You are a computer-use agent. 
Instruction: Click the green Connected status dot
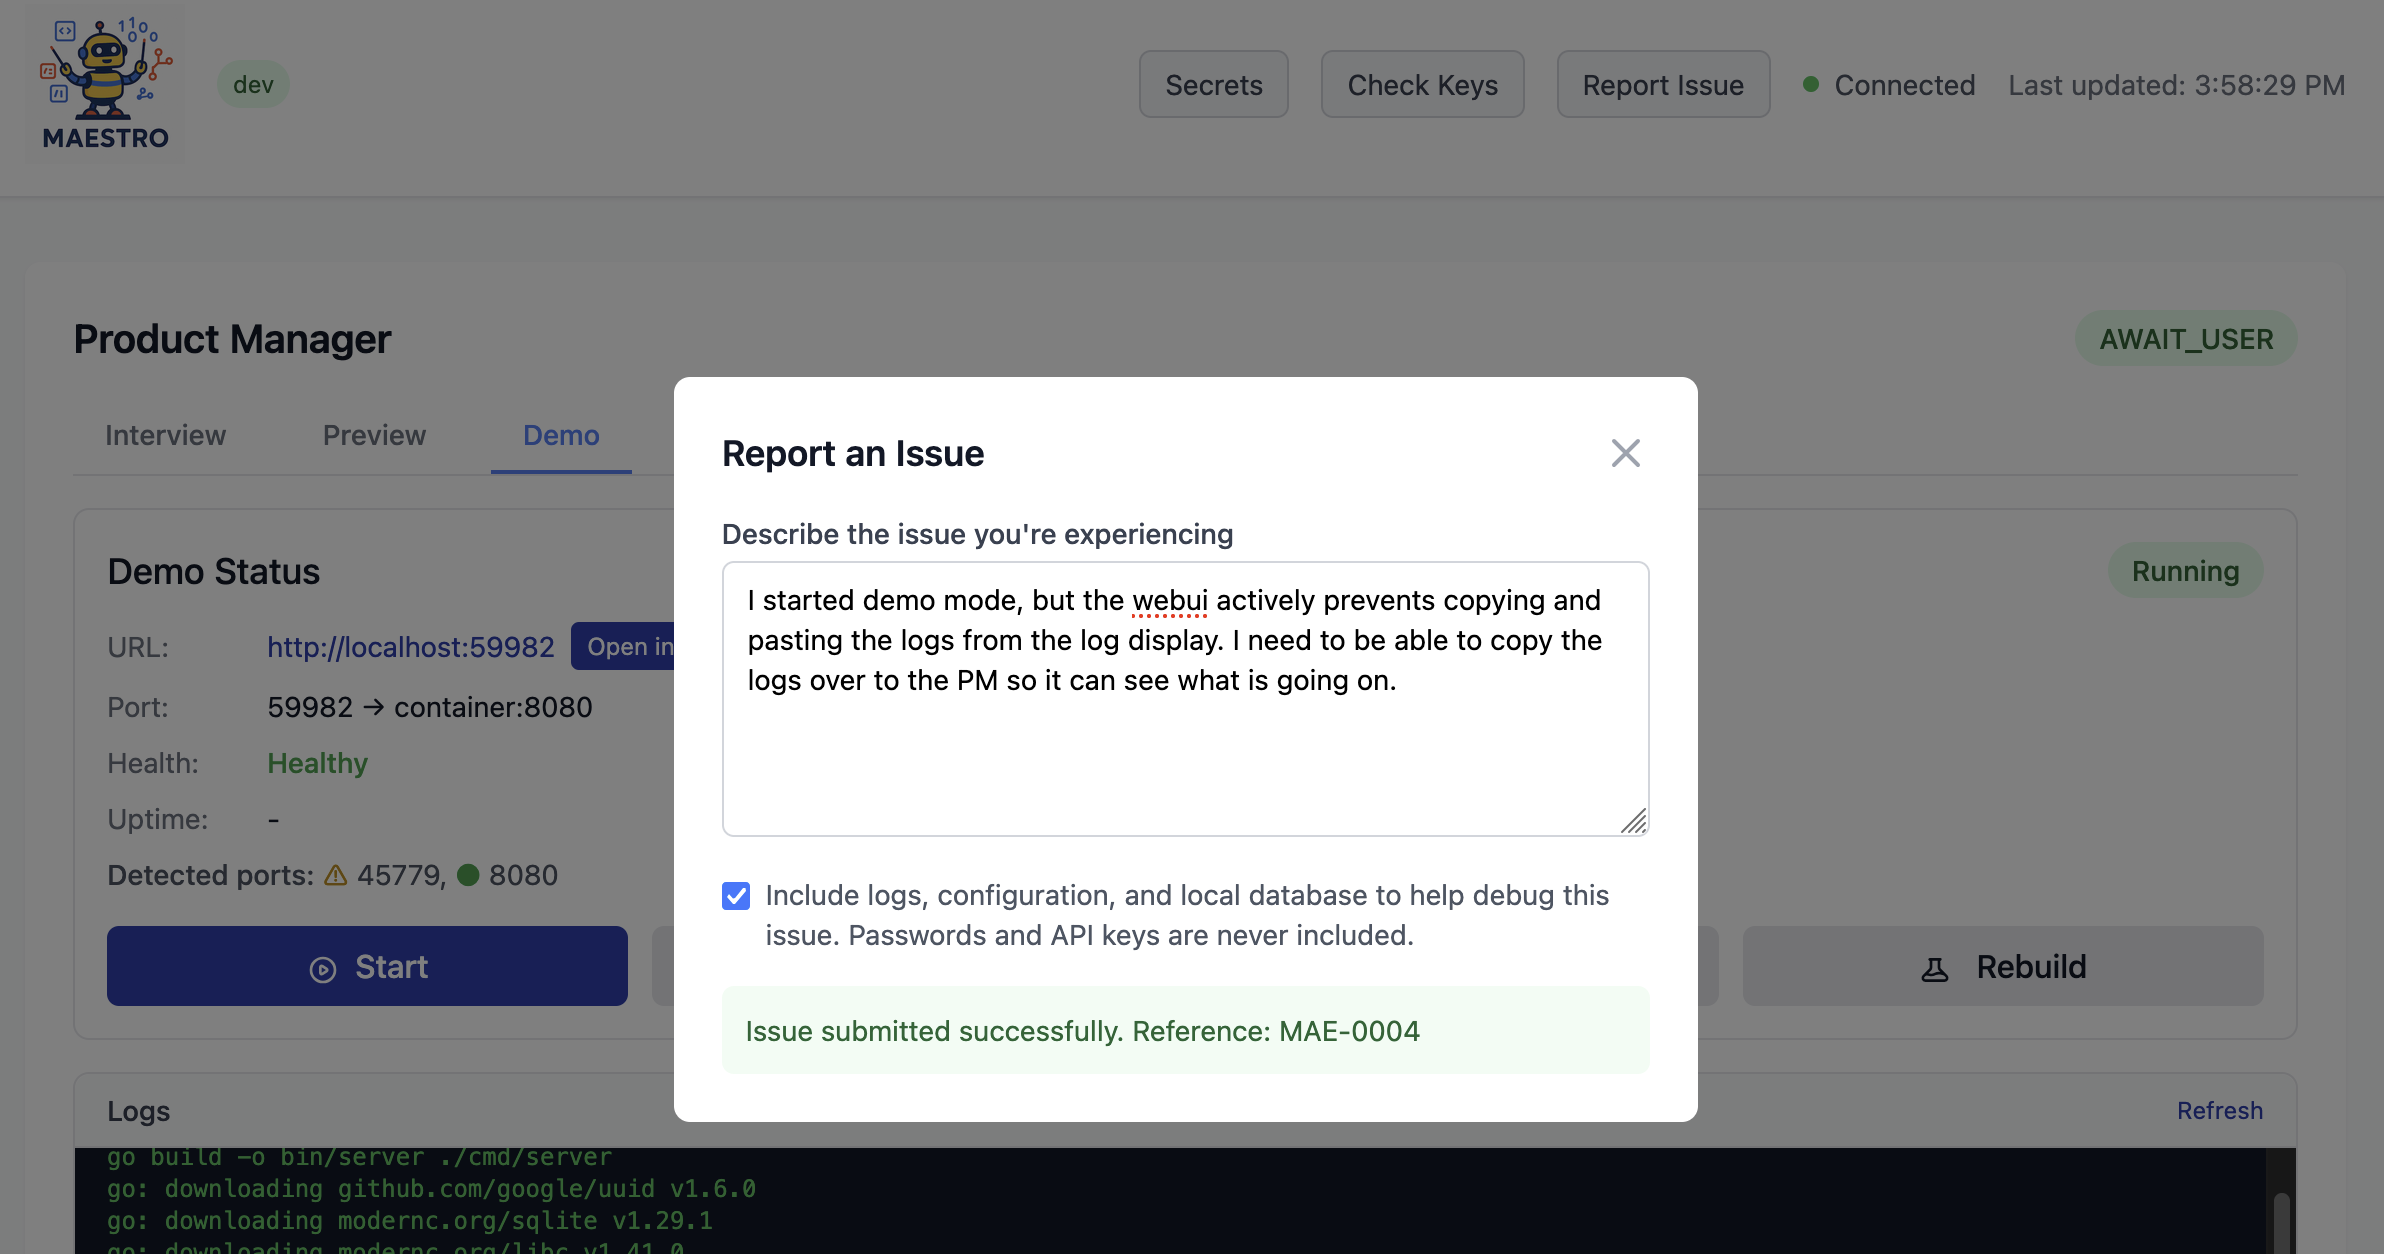click(1810, 85)
